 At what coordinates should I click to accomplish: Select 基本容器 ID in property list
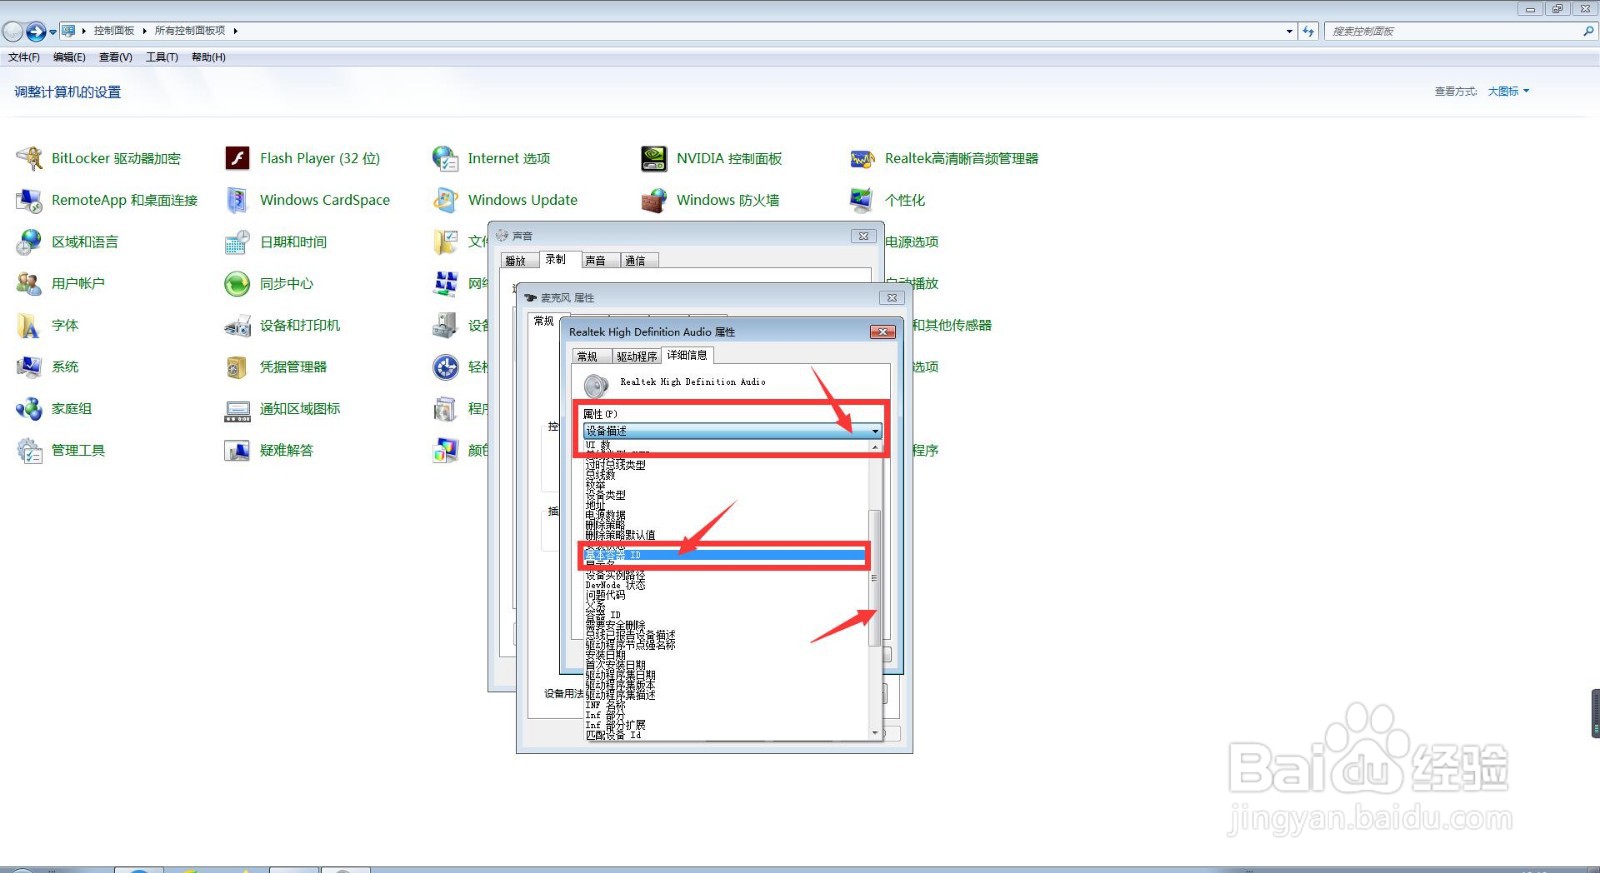coord(725,555)
